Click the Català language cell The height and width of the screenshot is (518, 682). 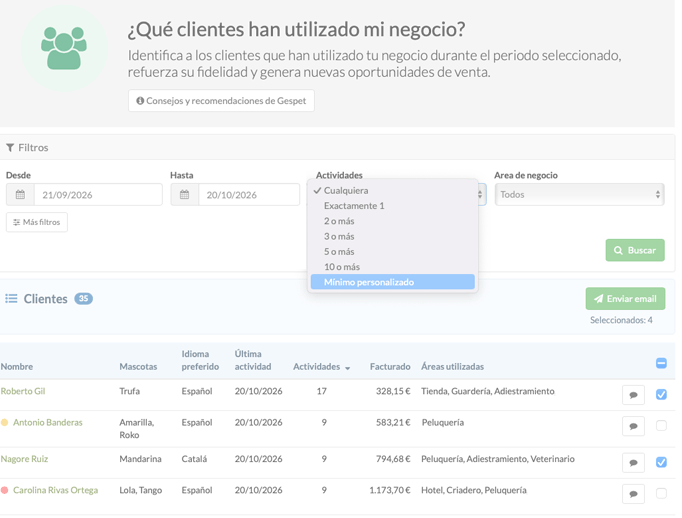tap(194, 459)
